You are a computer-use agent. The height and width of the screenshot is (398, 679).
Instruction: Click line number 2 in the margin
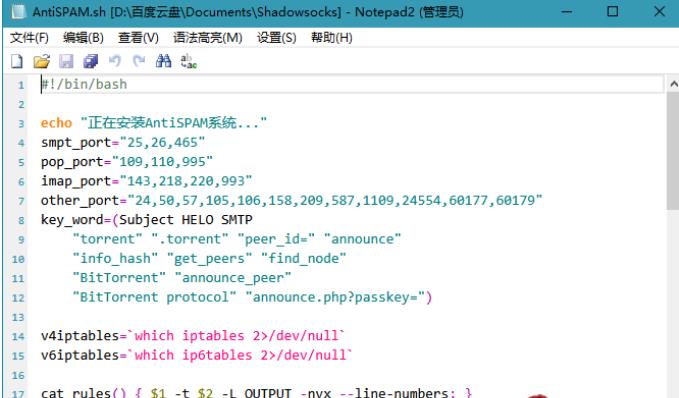(21, 104)
